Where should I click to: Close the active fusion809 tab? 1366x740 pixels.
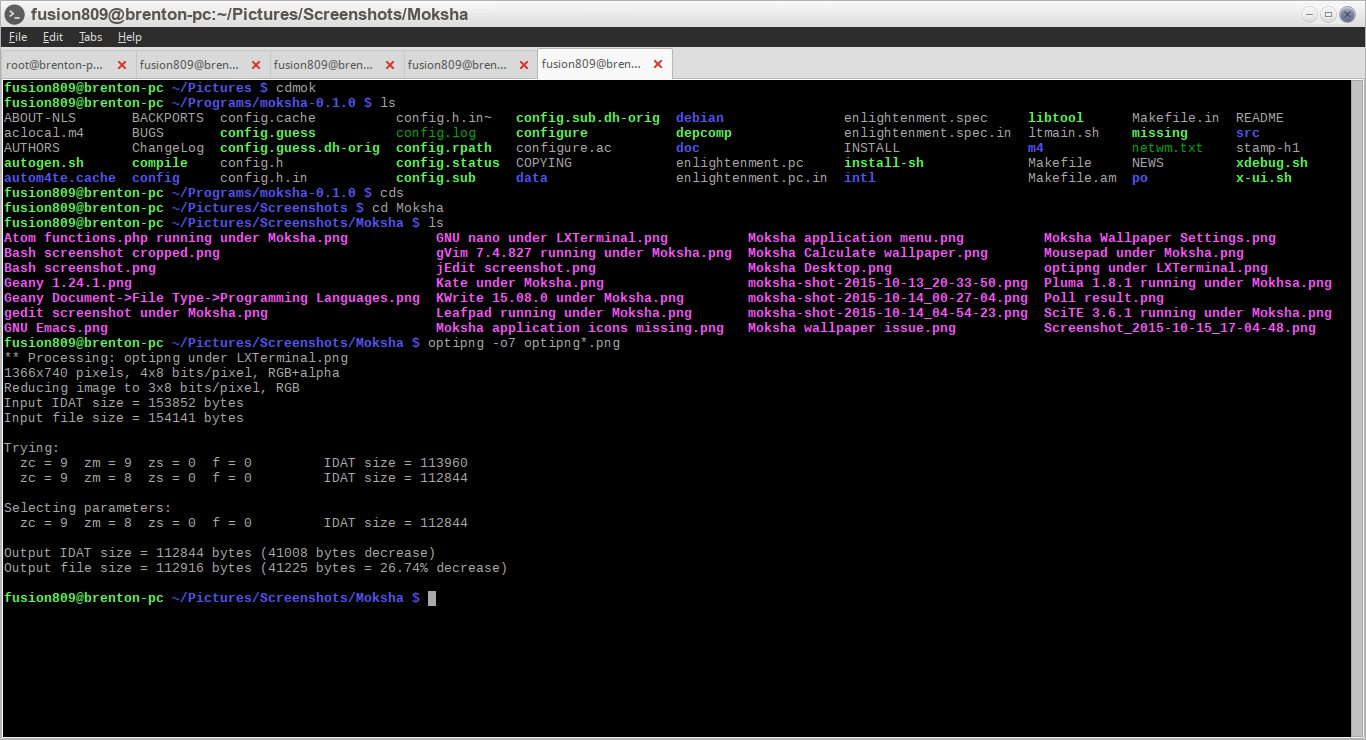(x=657, y=63)
